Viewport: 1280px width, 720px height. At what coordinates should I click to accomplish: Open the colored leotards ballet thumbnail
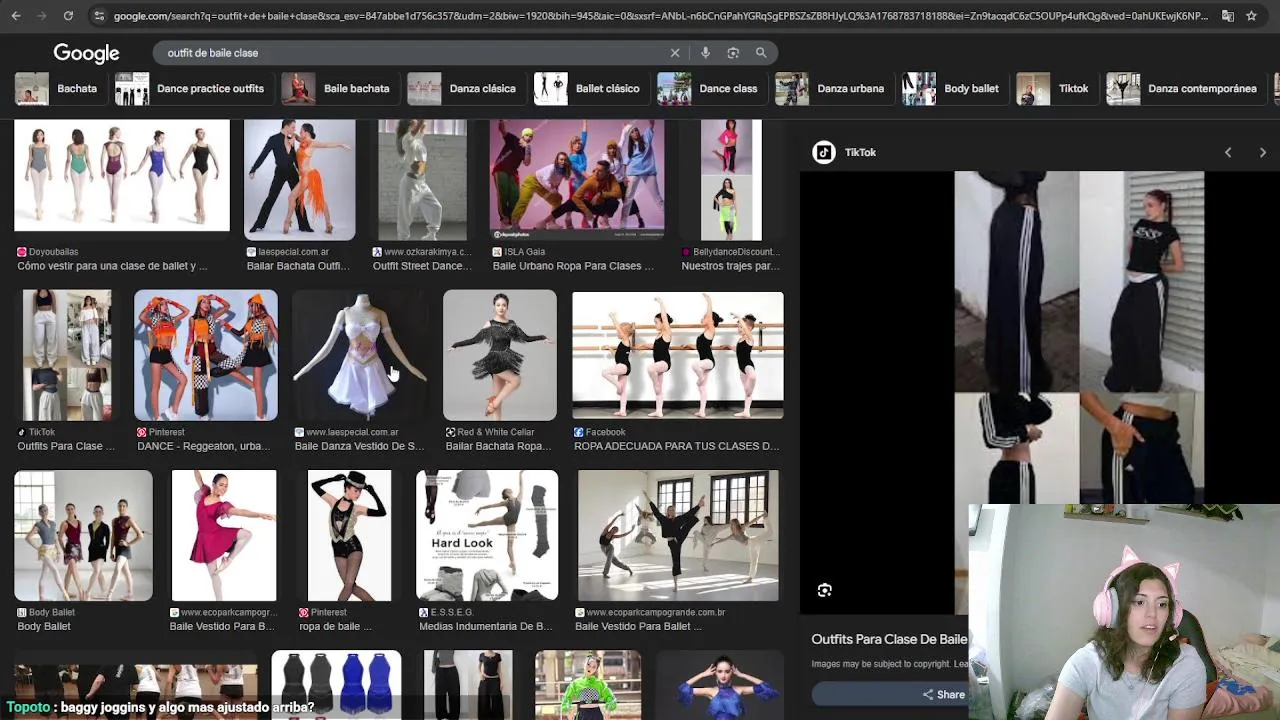122,177
